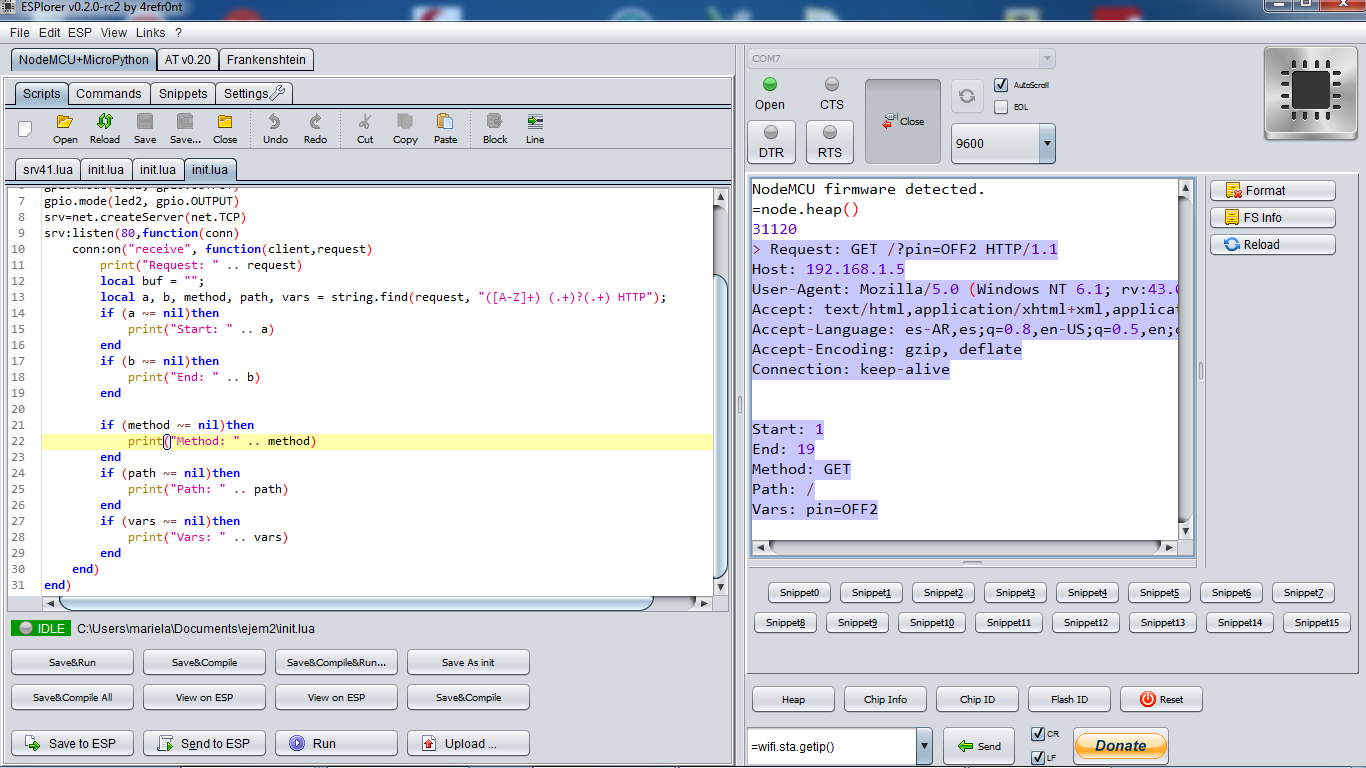This screenshot has height=768, width=1366.
Task: Click the Save&Run button
Action: pos(72,662)
